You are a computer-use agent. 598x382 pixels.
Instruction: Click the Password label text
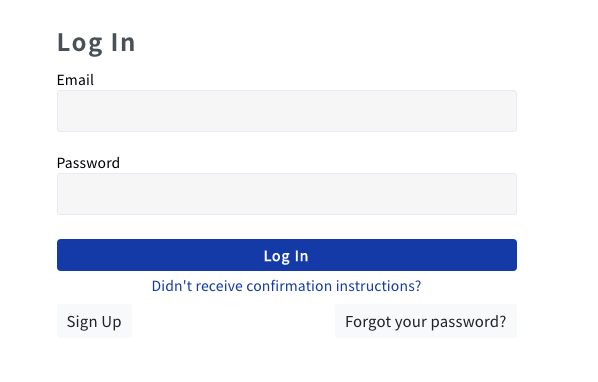tap(88, 163)
